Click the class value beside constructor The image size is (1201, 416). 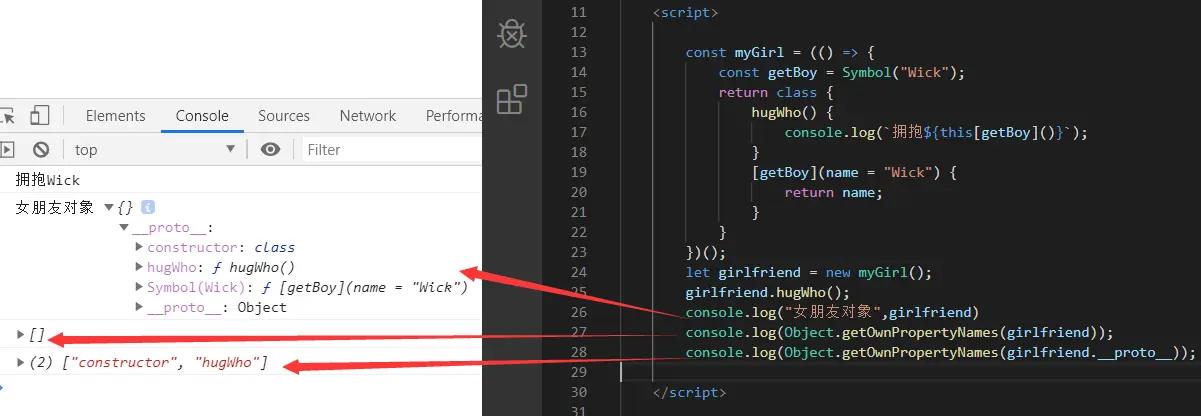[x=274, y=247]
